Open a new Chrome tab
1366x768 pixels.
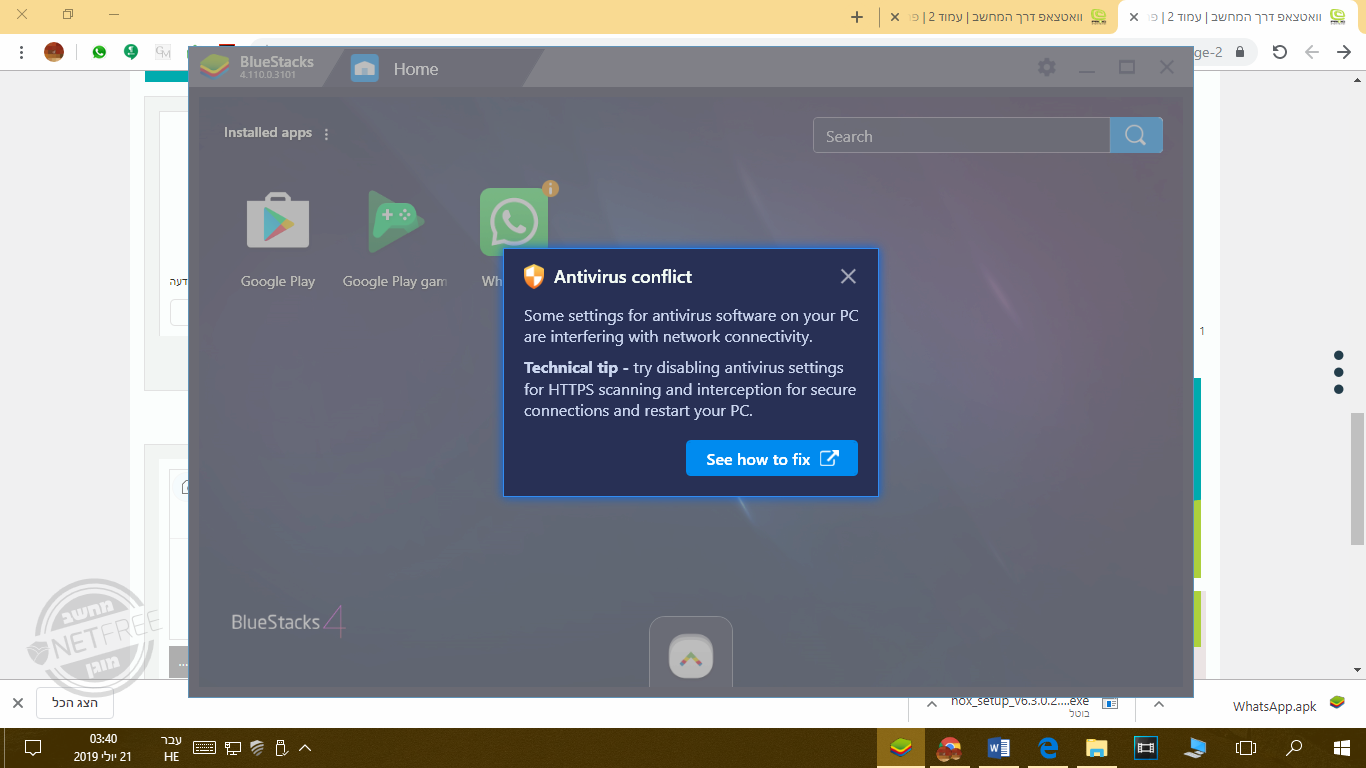(x=857, y=17)
